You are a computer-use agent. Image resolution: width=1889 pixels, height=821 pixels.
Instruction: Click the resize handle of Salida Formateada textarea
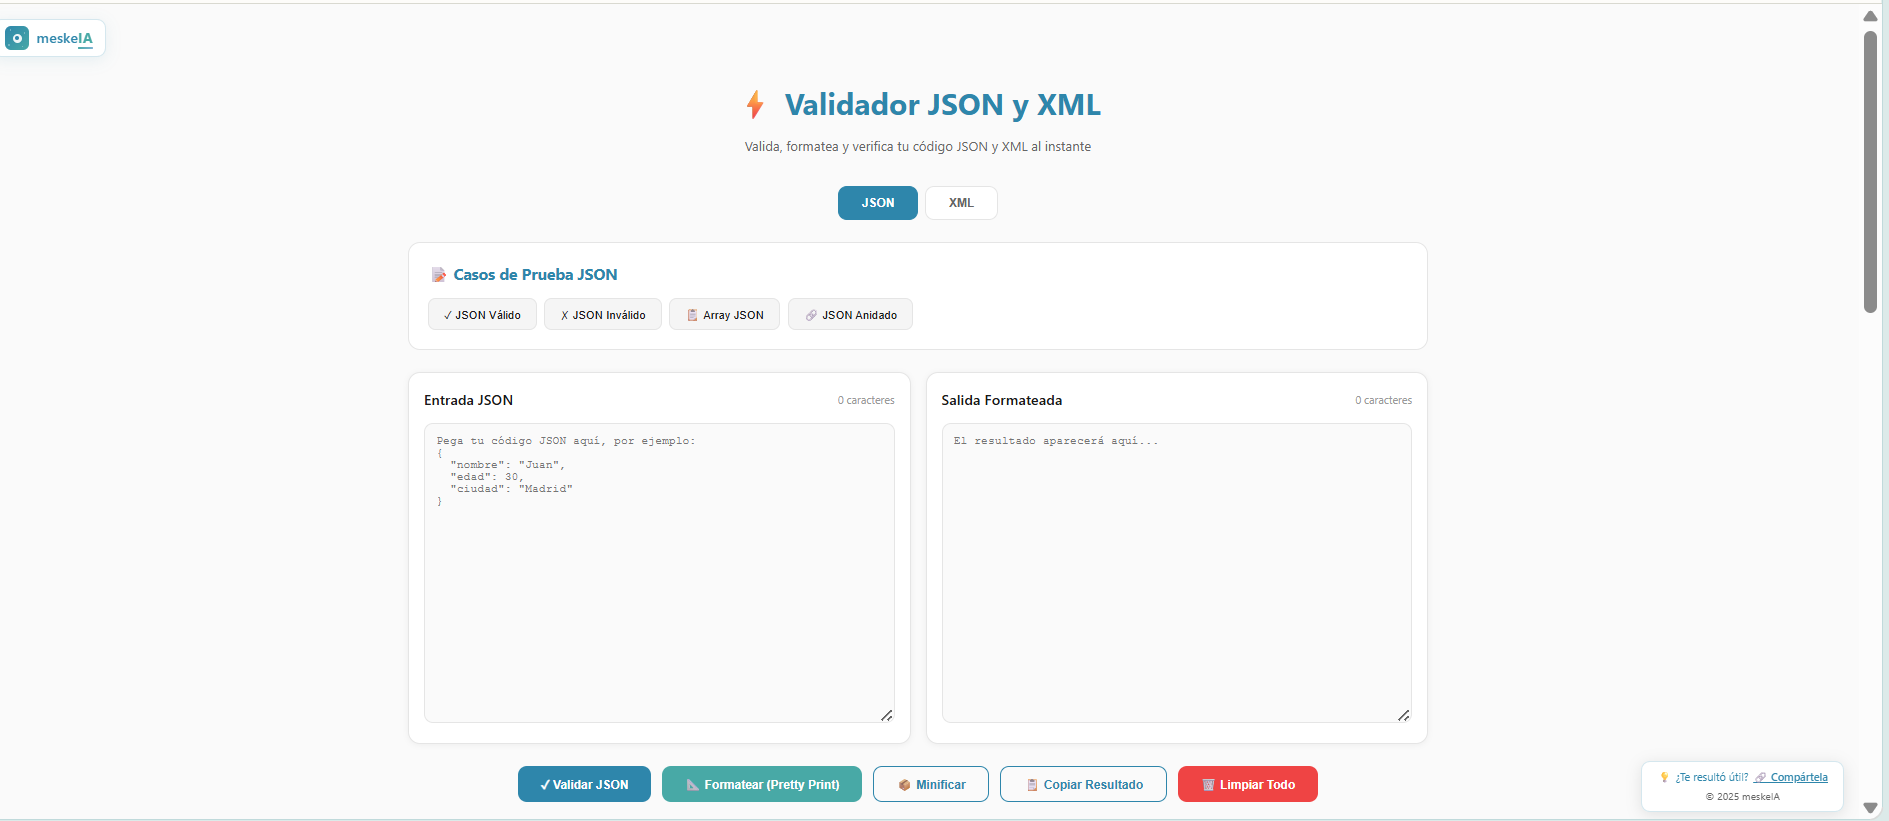tap(1403, 715)
